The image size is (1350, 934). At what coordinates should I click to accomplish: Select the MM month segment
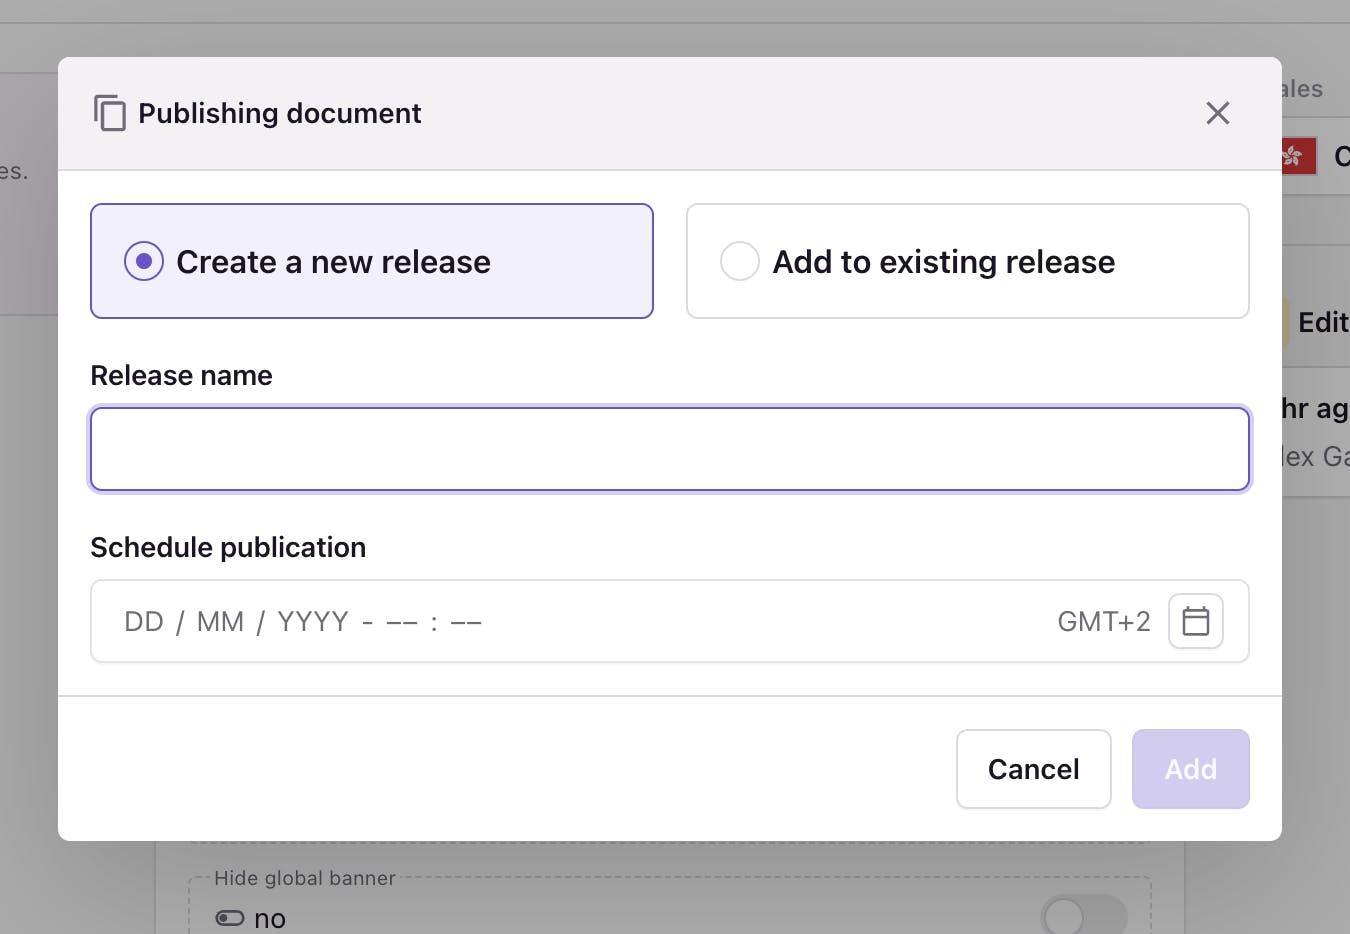pos(220,622)
